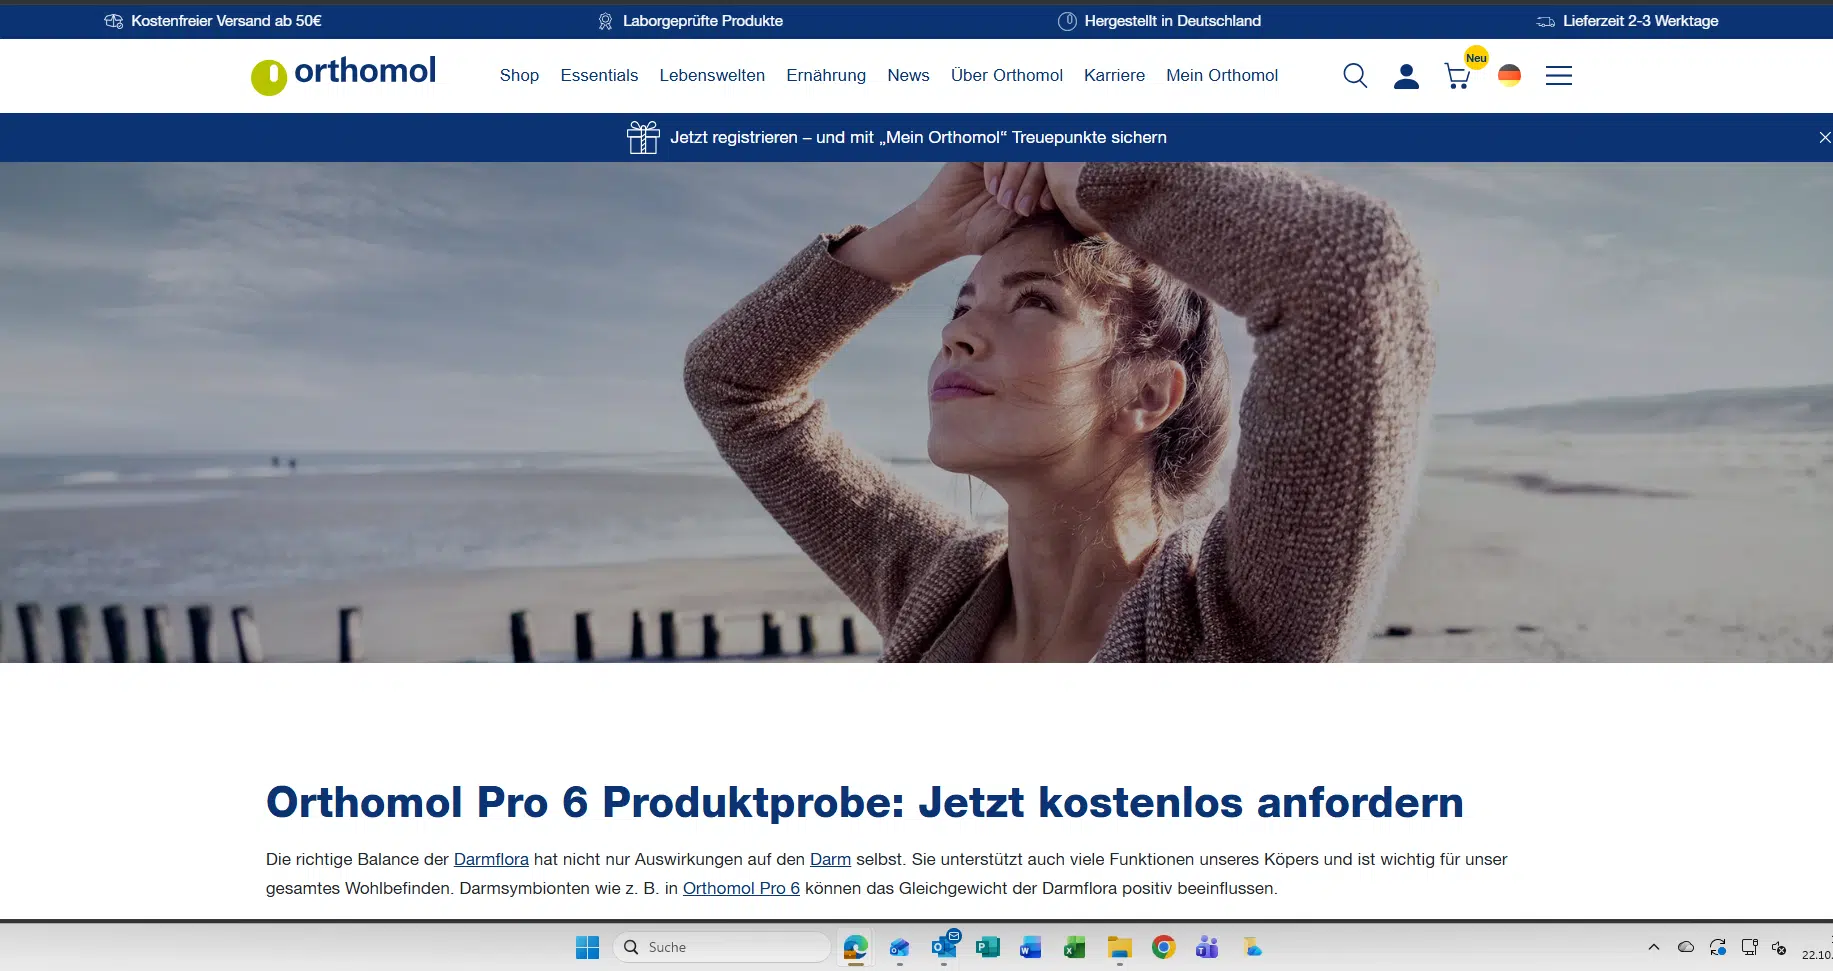Open Excel from taskbar
The image size is (1833, 971).
1075,947
